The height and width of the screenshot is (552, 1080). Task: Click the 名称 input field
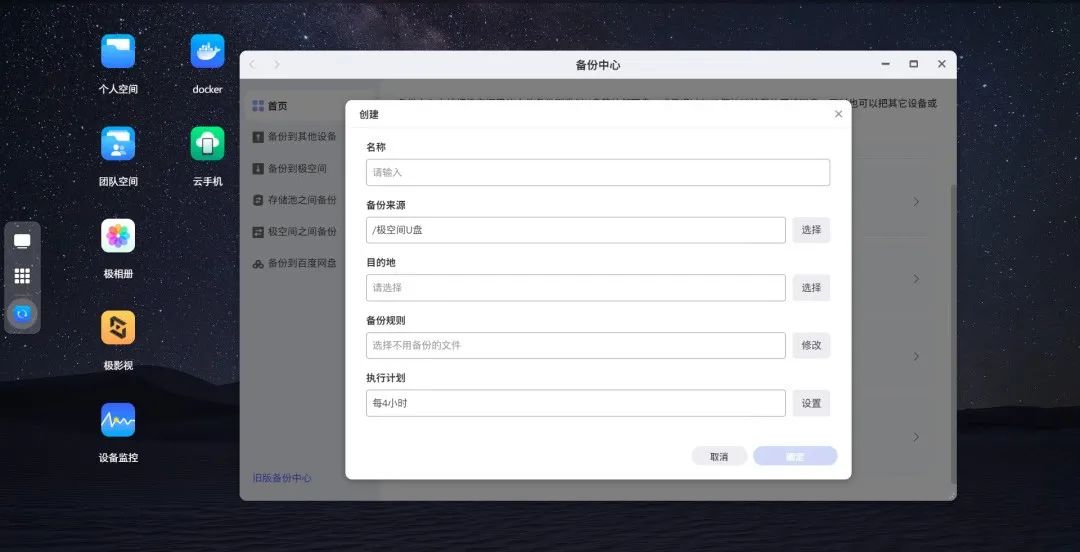[597, 172]
